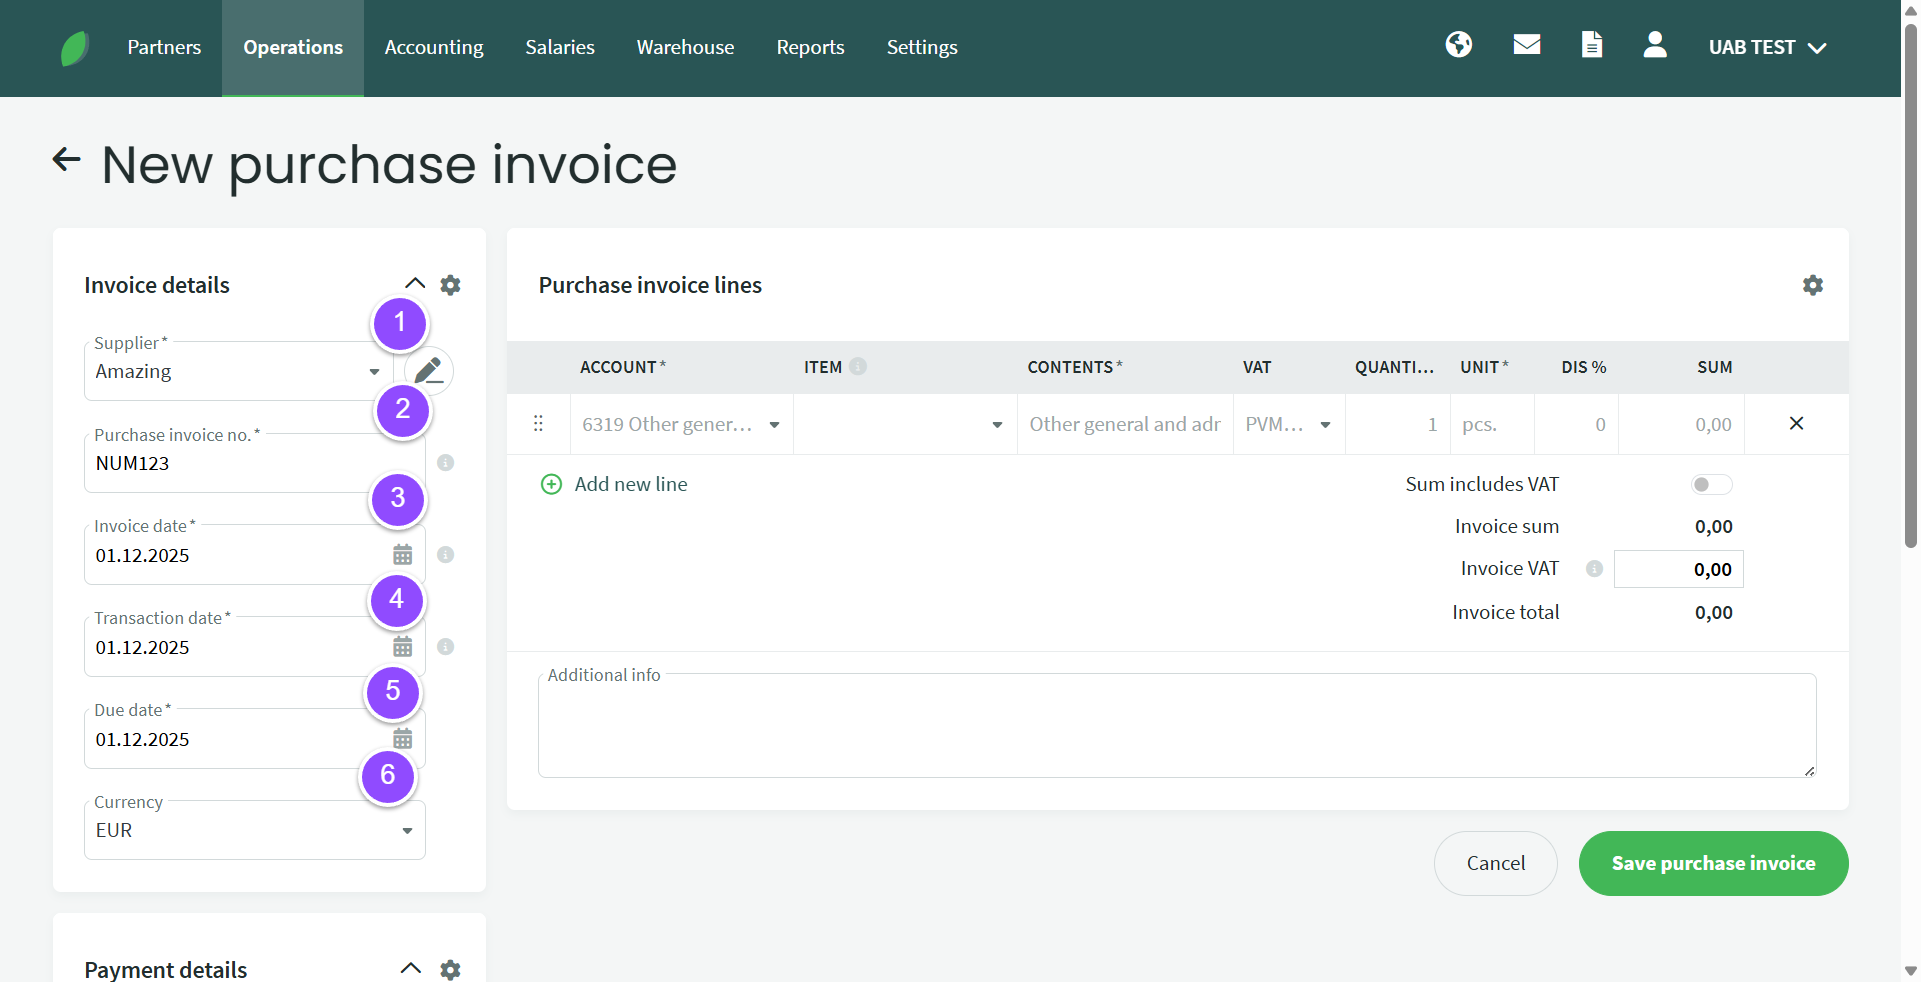Open the globe language icon
1921x982 pixels.
coord(1458,45)
